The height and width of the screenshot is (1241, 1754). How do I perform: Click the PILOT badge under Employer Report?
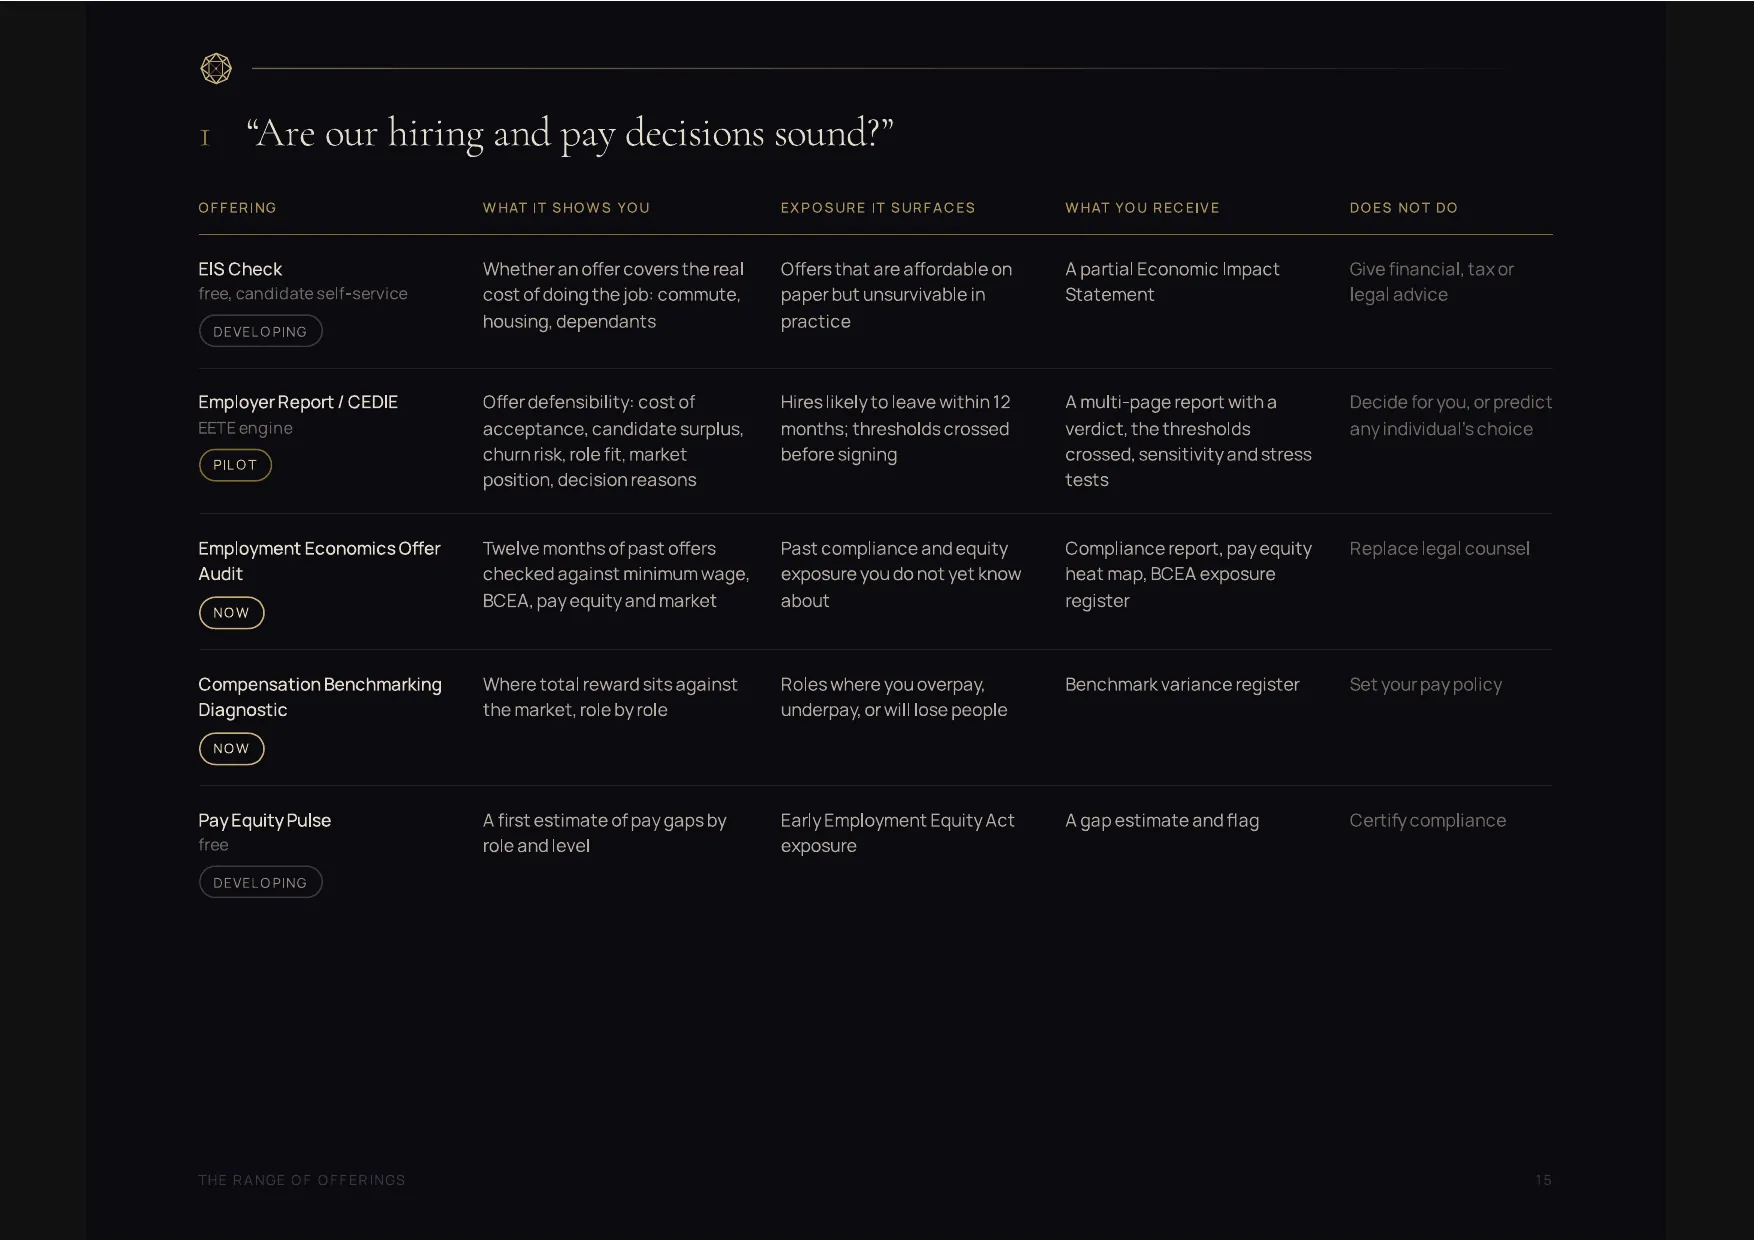point(235,465)
